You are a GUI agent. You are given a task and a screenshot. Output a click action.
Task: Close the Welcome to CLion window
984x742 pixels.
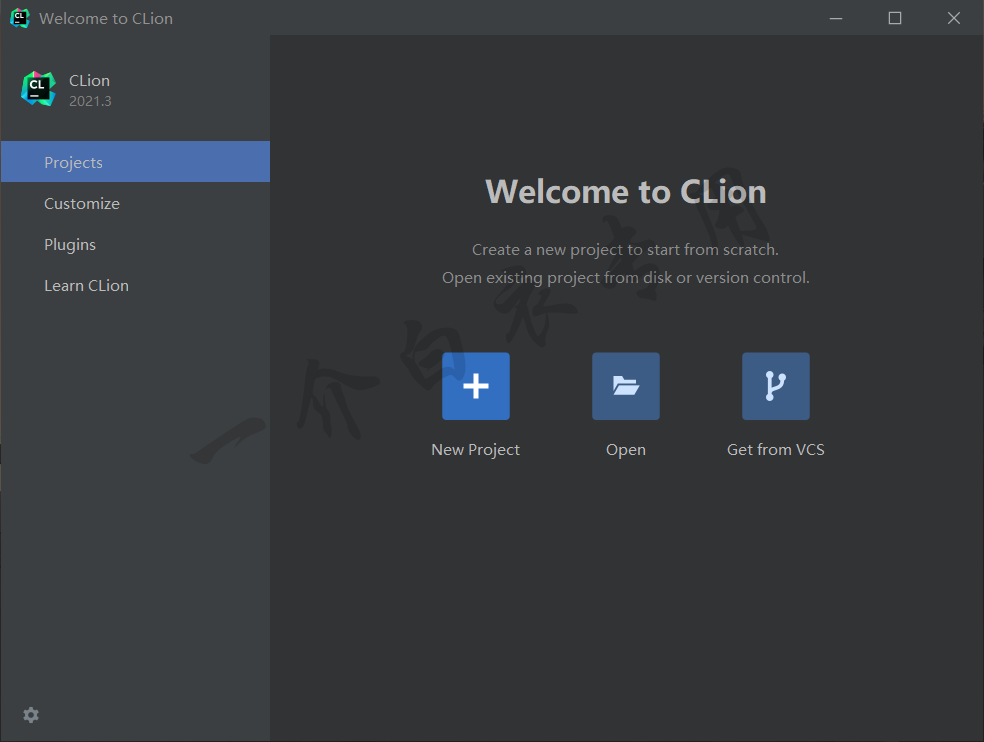(x=954, y=18)
